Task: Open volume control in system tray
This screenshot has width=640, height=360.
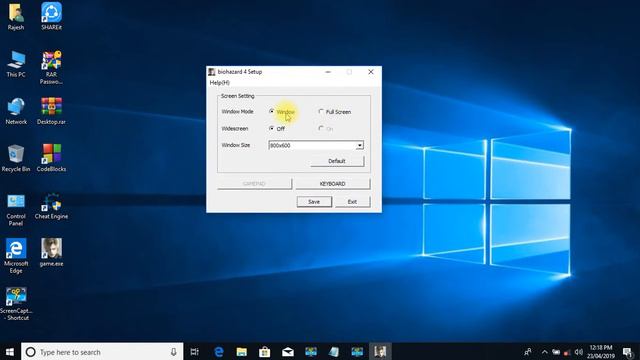Action: [578, 352]
